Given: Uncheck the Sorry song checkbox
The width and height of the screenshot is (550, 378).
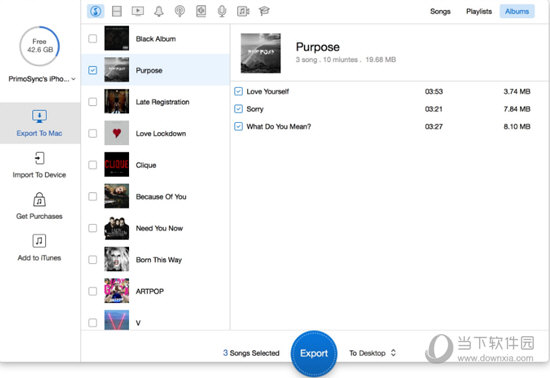Looking at the screenshot, I should tap(239, 109).
